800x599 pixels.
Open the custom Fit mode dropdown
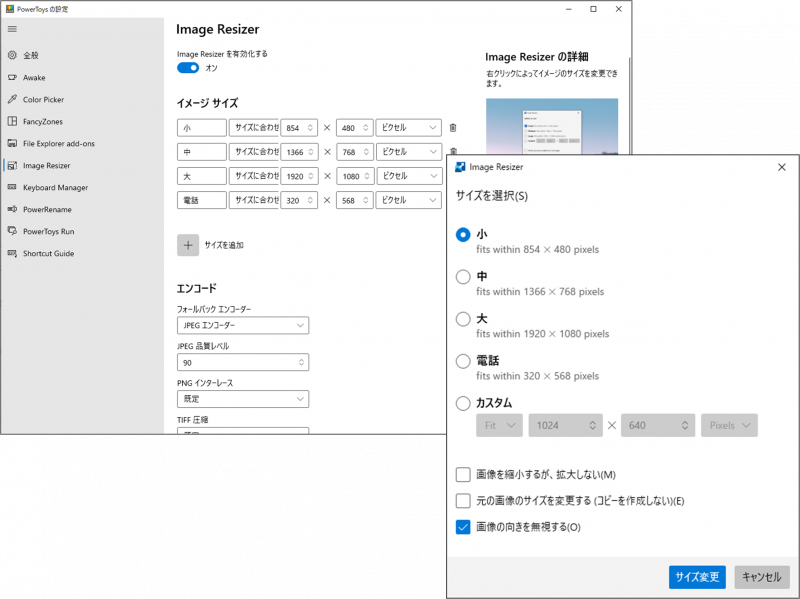tap(499, 425)
